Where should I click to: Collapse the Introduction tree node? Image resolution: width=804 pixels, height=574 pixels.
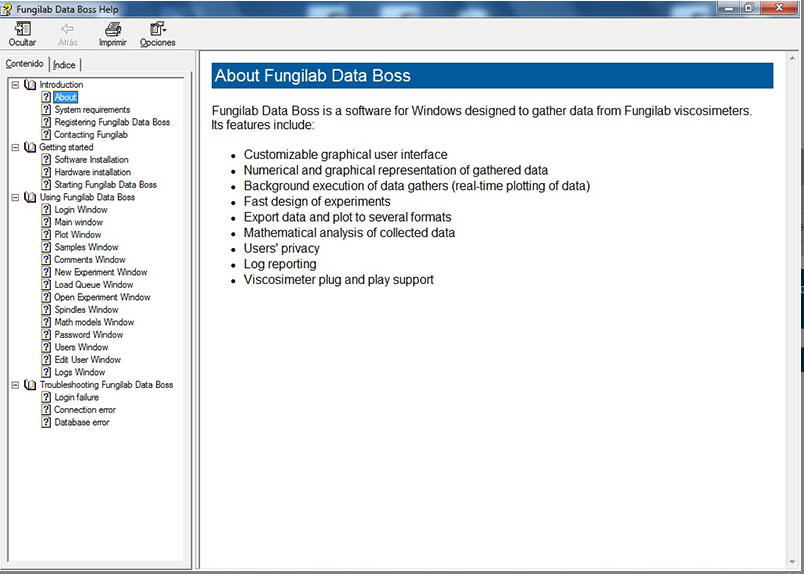pyautogui.click(x=15, y=85)
